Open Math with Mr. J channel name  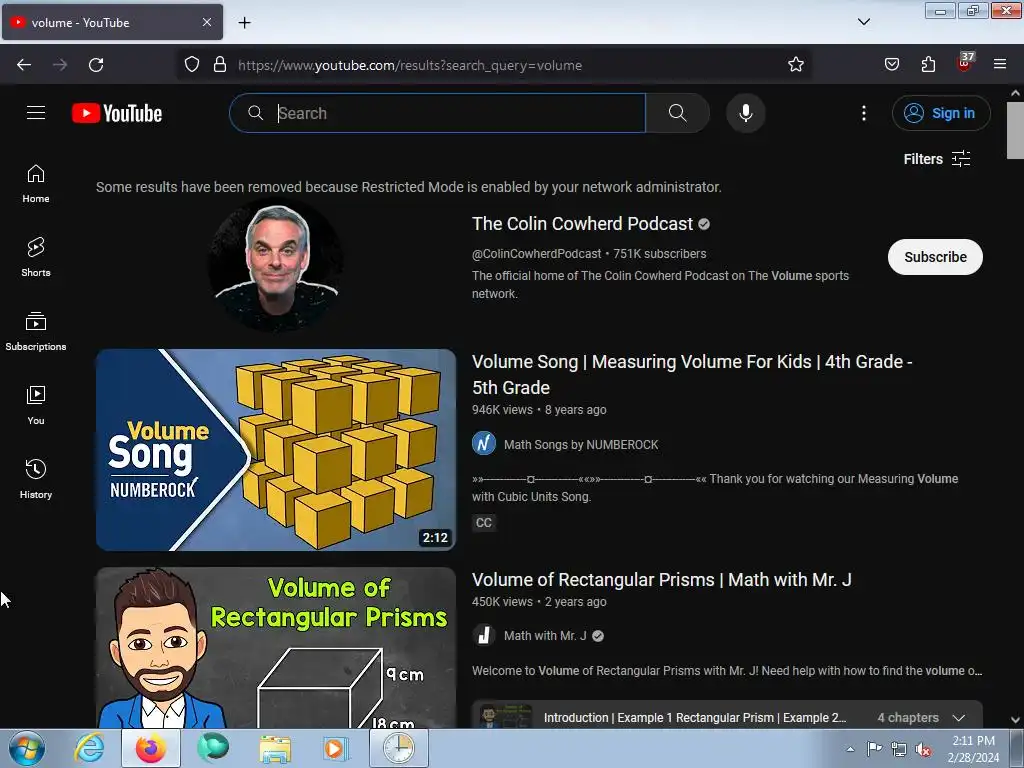545,636
